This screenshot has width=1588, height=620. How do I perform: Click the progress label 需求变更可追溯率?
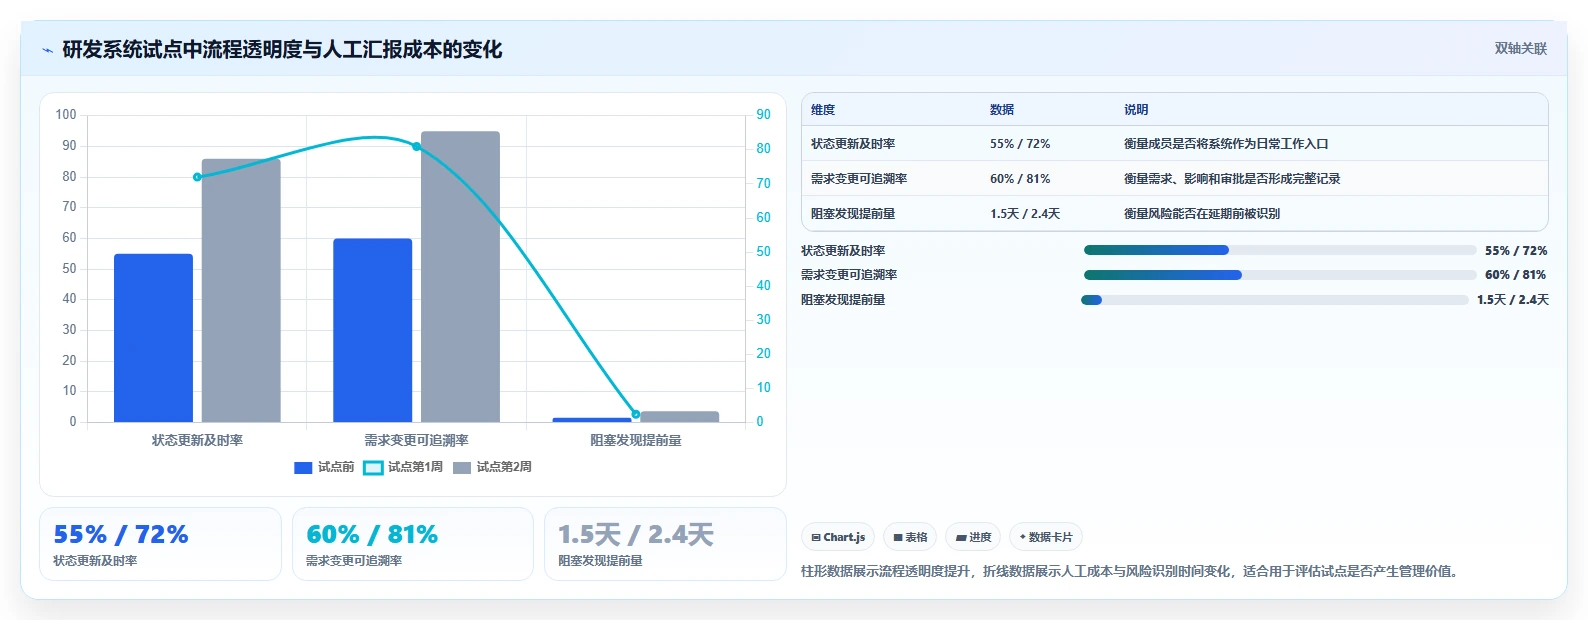click(849, 275)
